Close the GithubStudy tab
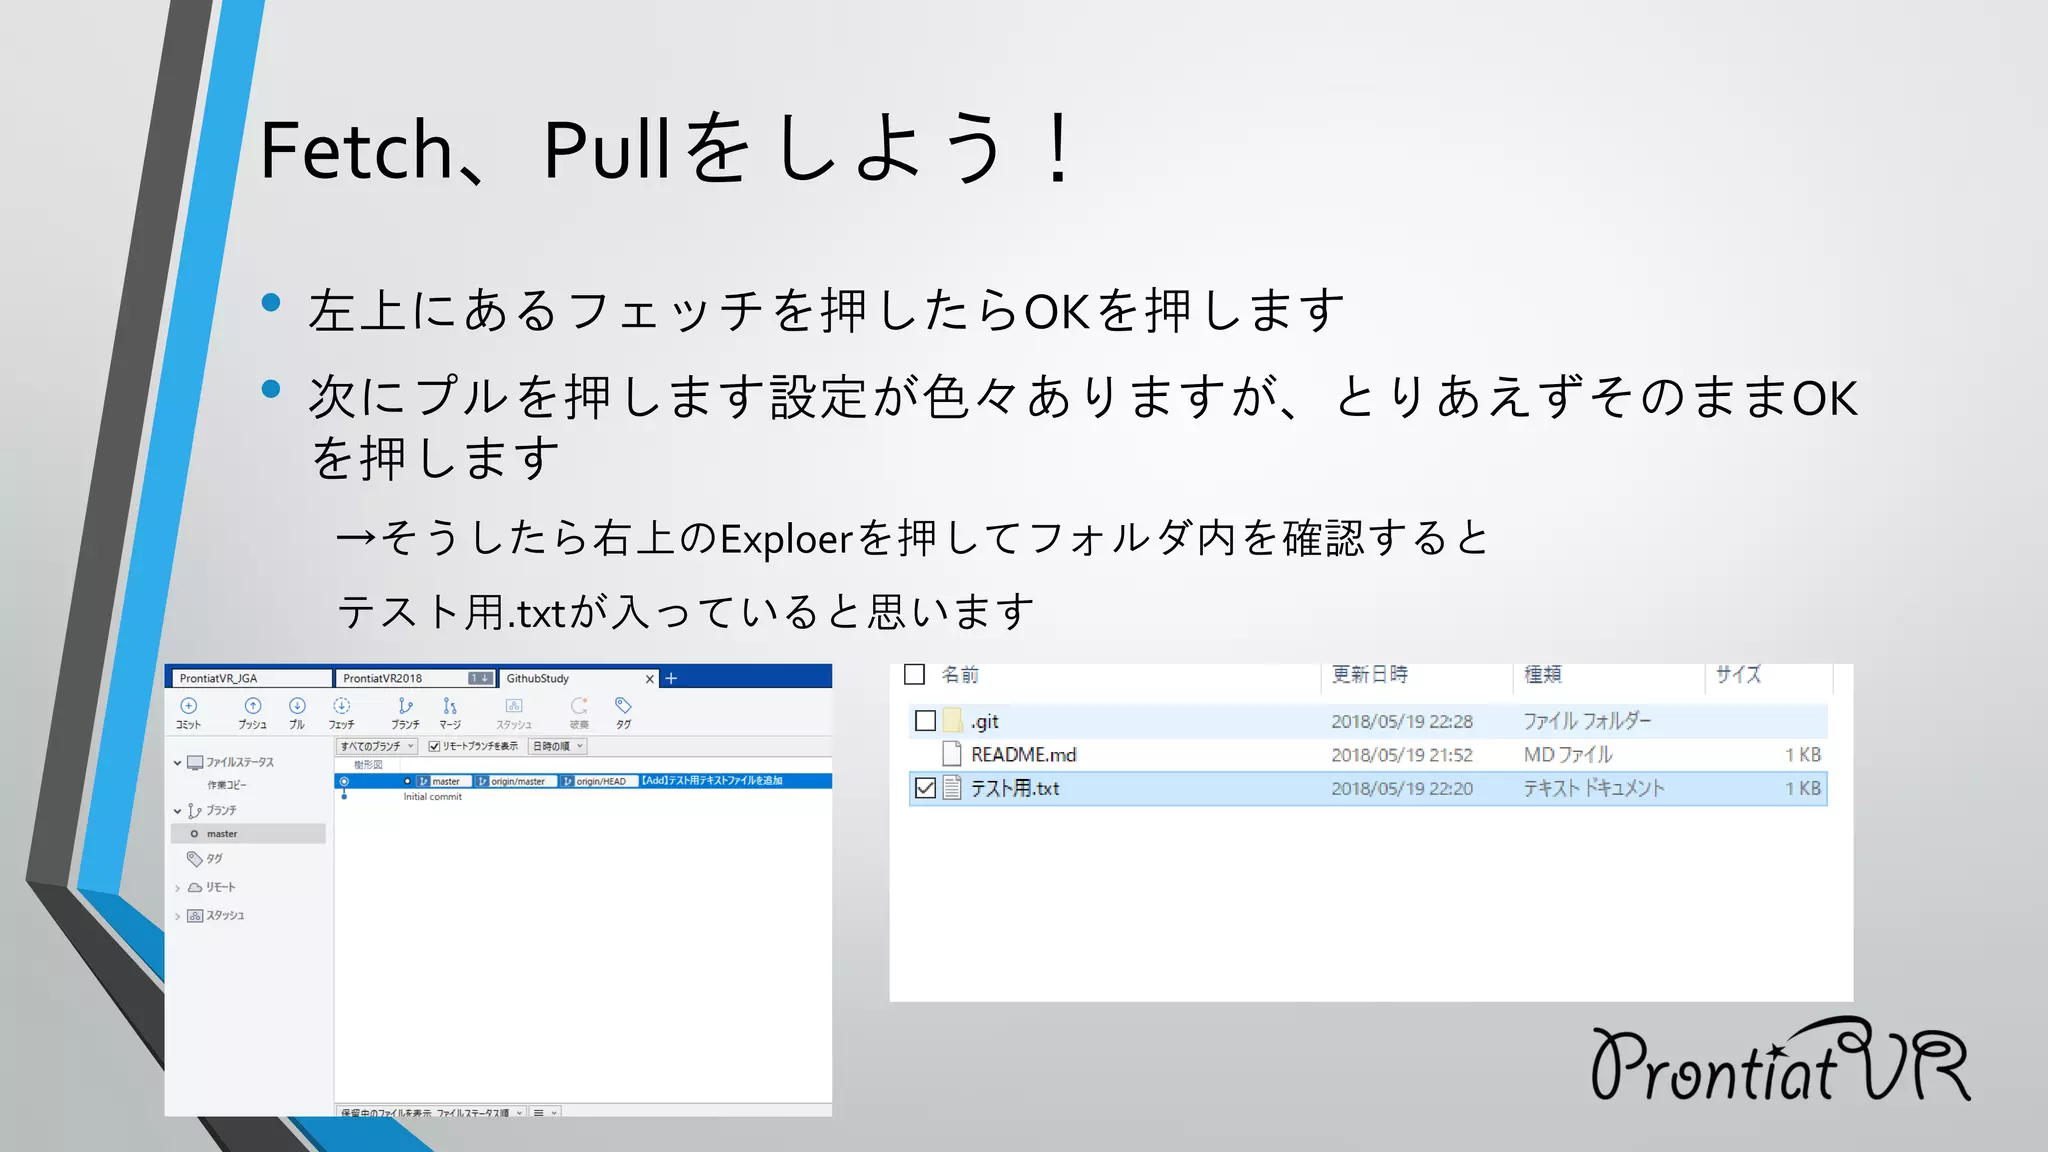 click(x=649, y=679)
